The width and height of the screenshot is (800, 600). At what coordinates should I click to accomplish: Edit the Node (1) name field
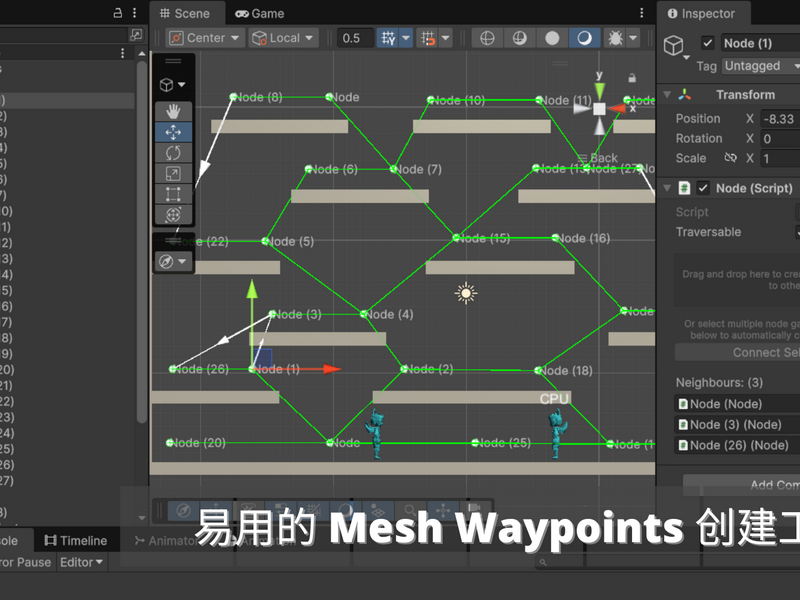pos(760,43)
